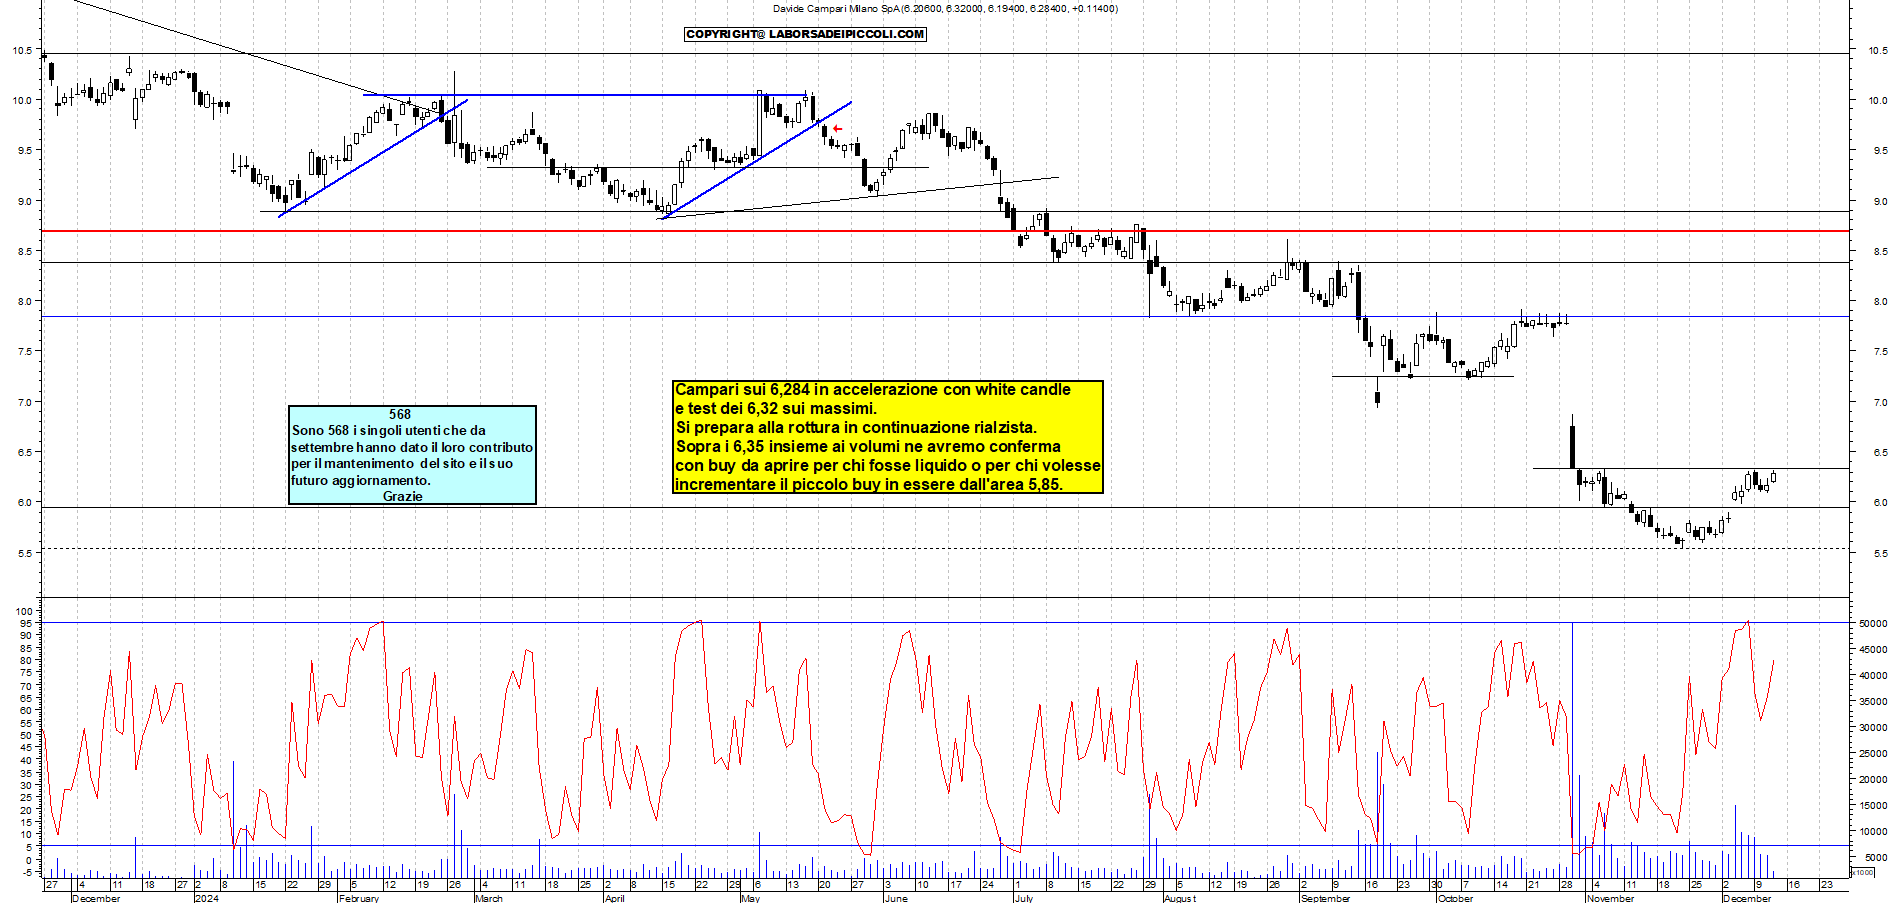This screenshot has width=1890, height=903.
Task: Click the 'Grazie' line in the cyan box
Action: pyautogui.click(x=403, y=496)
